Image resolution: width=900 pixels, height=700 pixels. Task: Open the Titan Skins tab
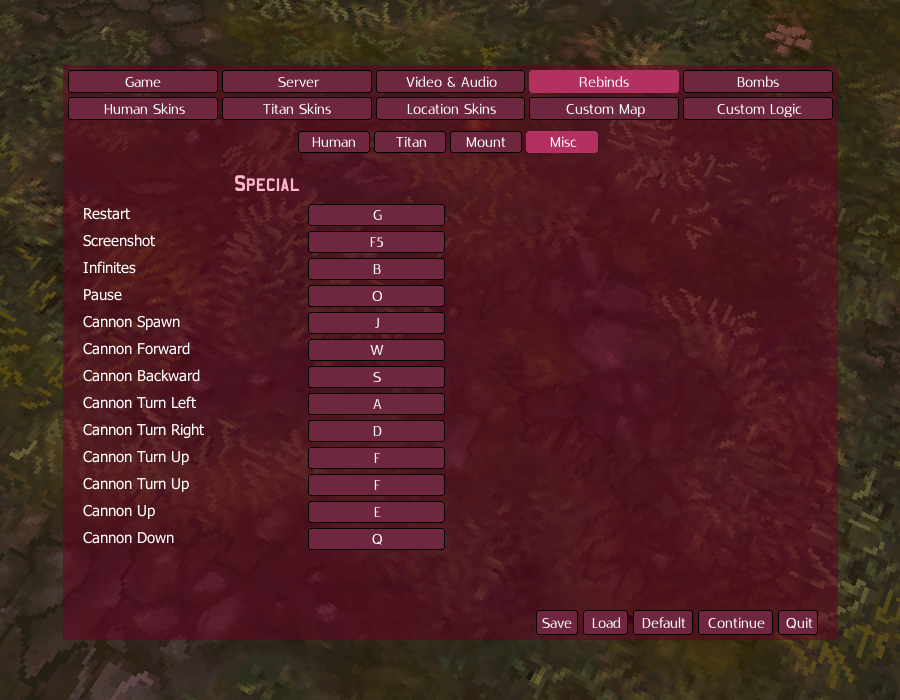pos(296,108)
